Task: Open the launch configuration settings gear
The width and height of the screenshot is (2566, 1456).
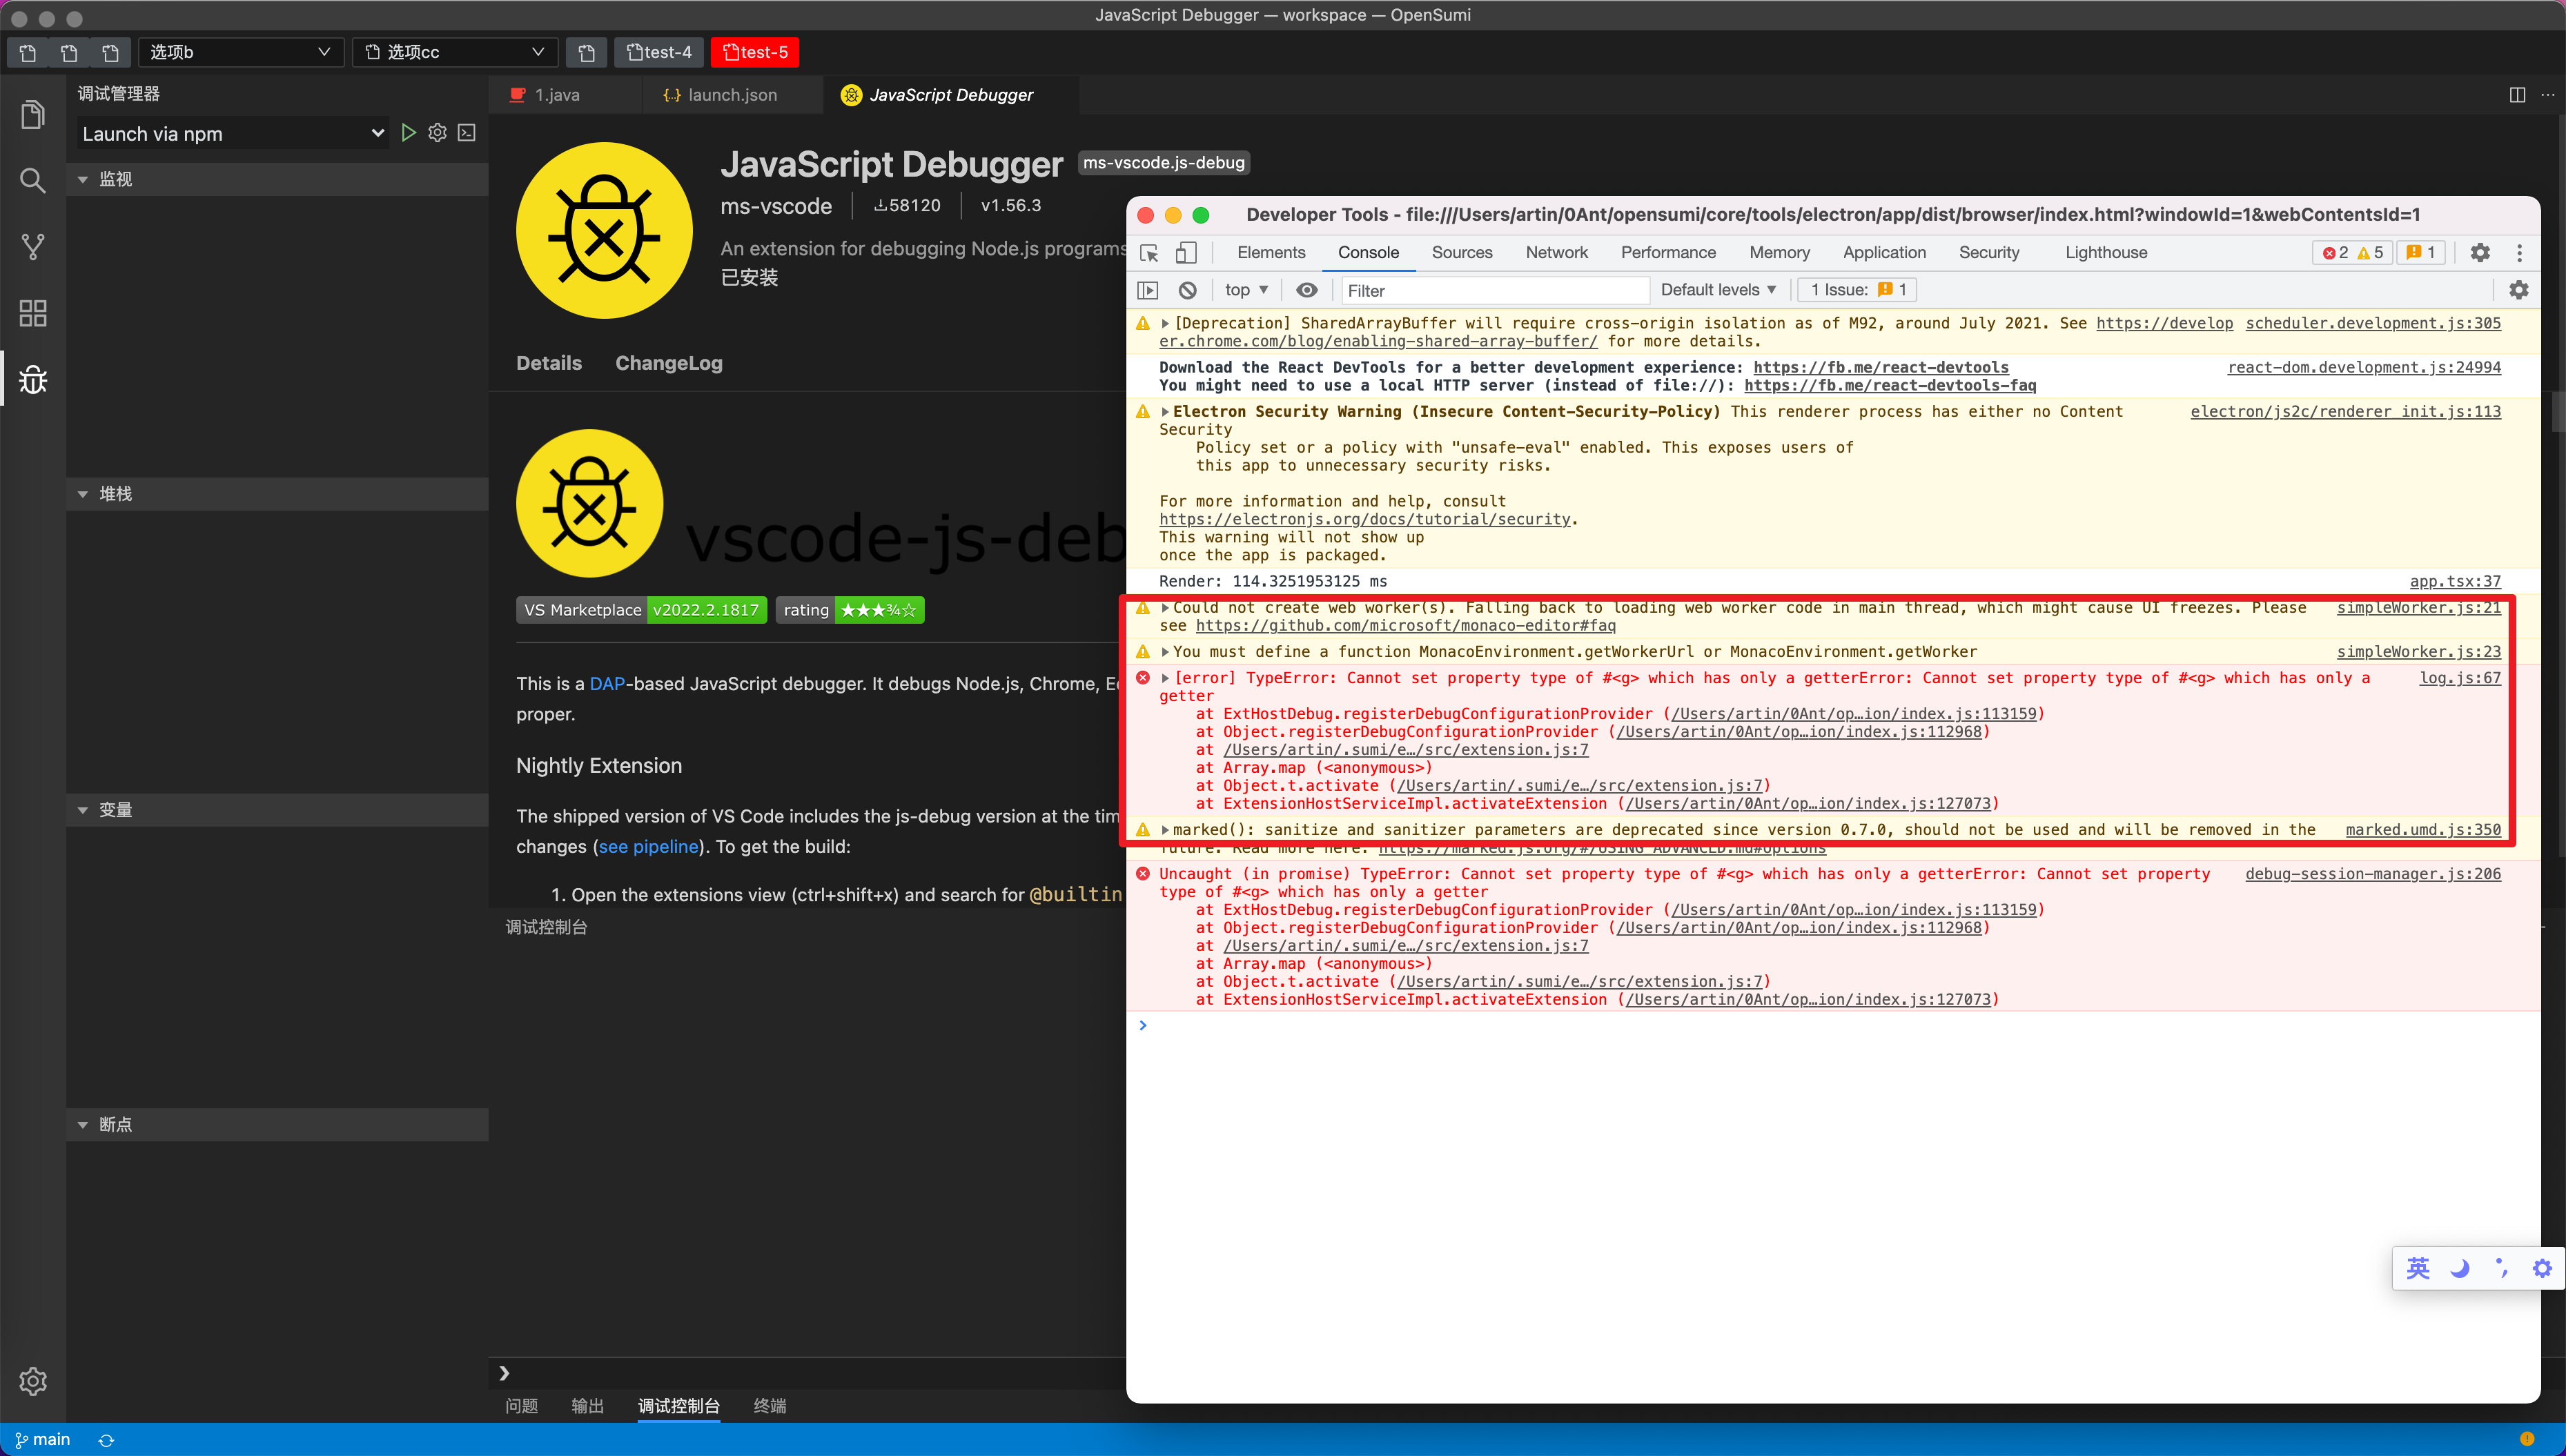Action: click(x=437, y=132)
